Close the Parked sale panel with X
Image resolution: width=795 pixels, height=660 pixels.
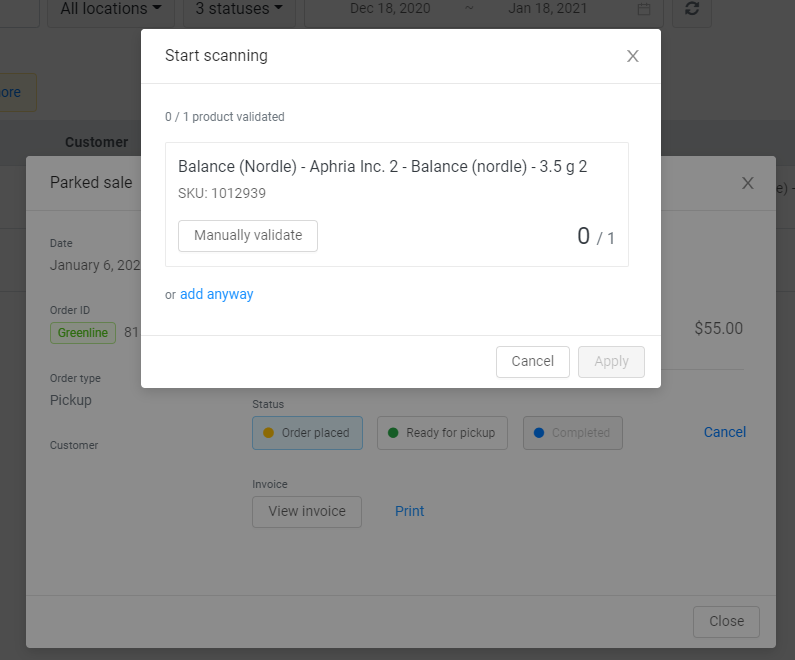(747, 183)
